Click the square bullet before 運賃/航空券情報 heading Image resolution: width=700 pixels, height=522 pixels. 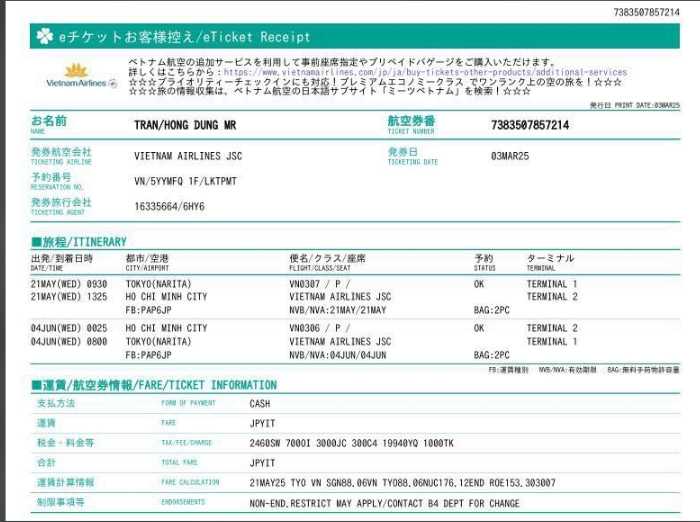click(x=36, y=385)
